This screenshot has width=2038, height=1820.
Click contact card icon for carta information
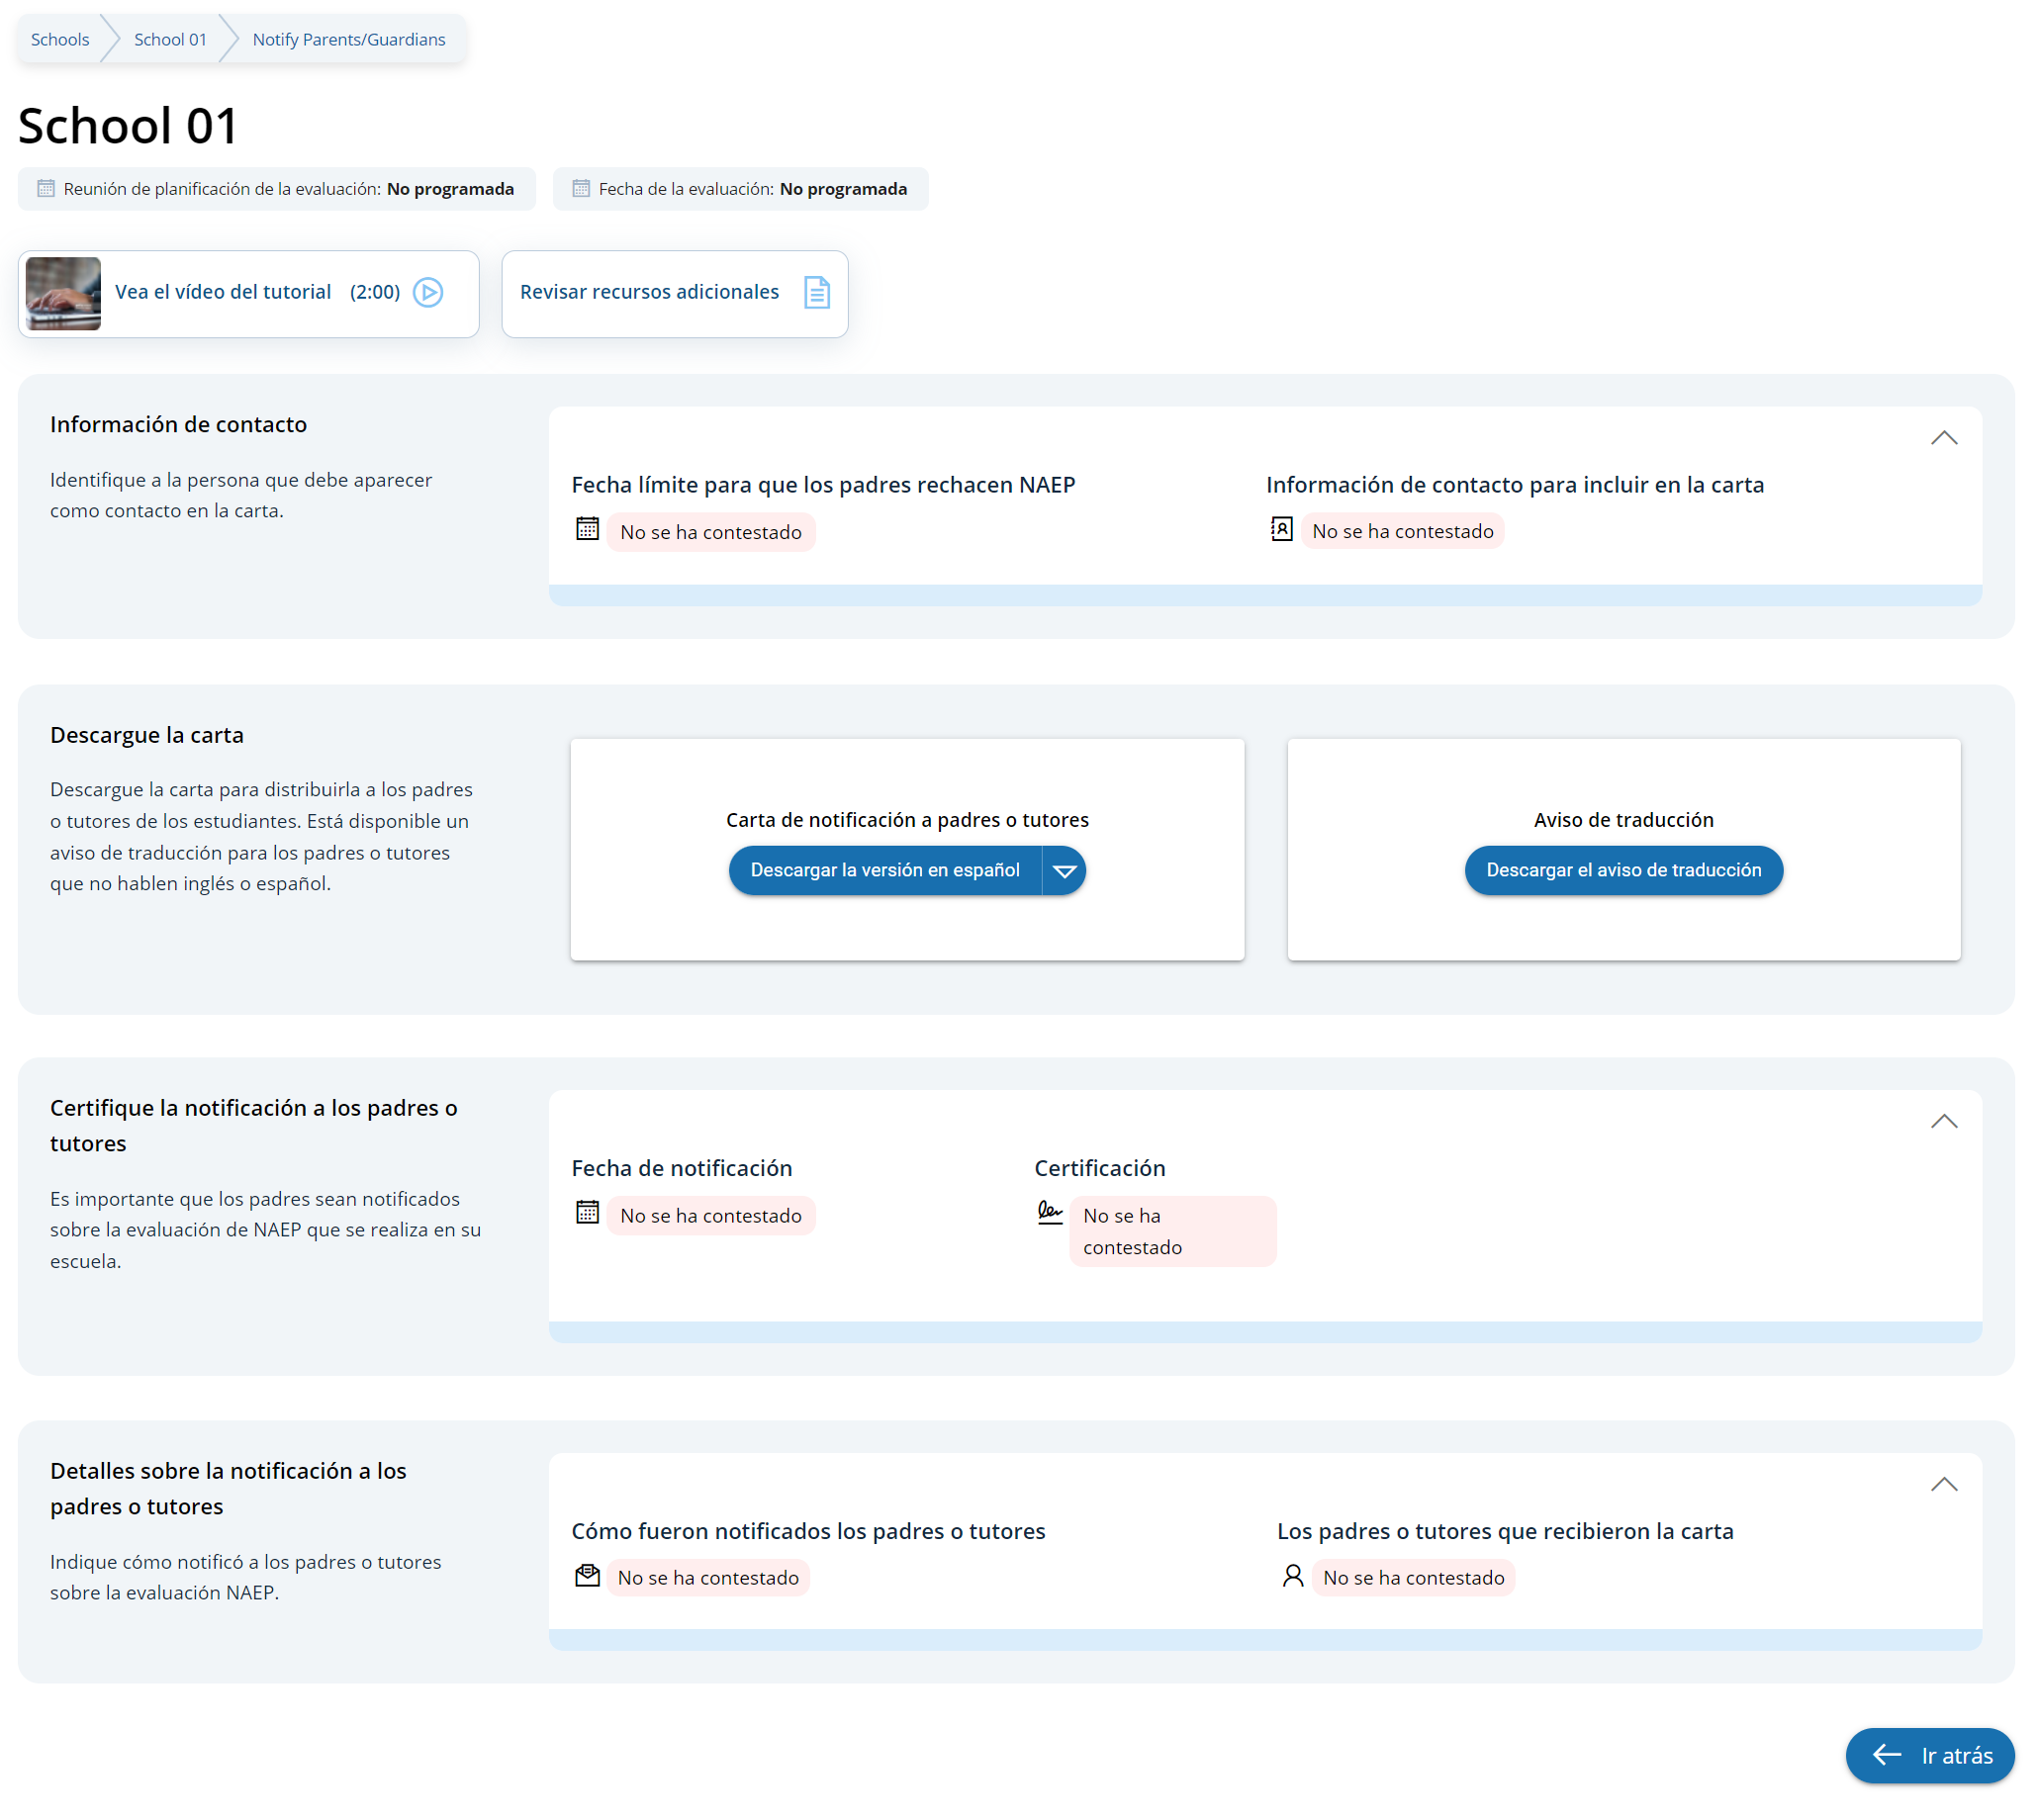[1281, 529]
